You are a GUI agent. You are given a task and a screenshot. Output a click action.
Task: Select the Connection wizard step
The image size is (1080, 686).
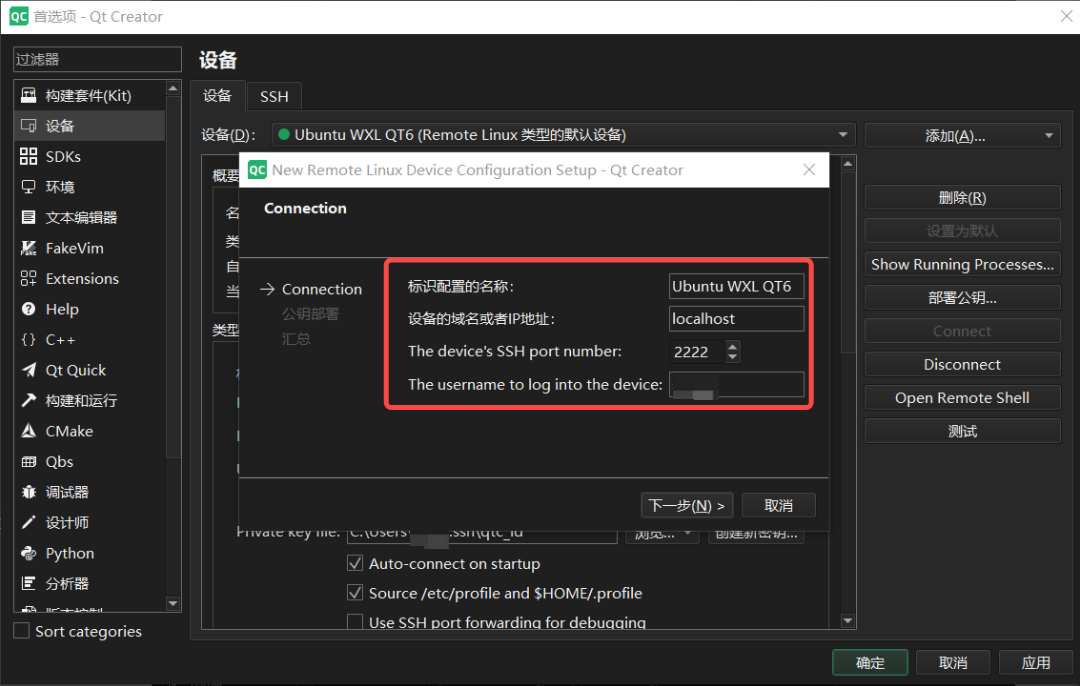click(322, 289)
